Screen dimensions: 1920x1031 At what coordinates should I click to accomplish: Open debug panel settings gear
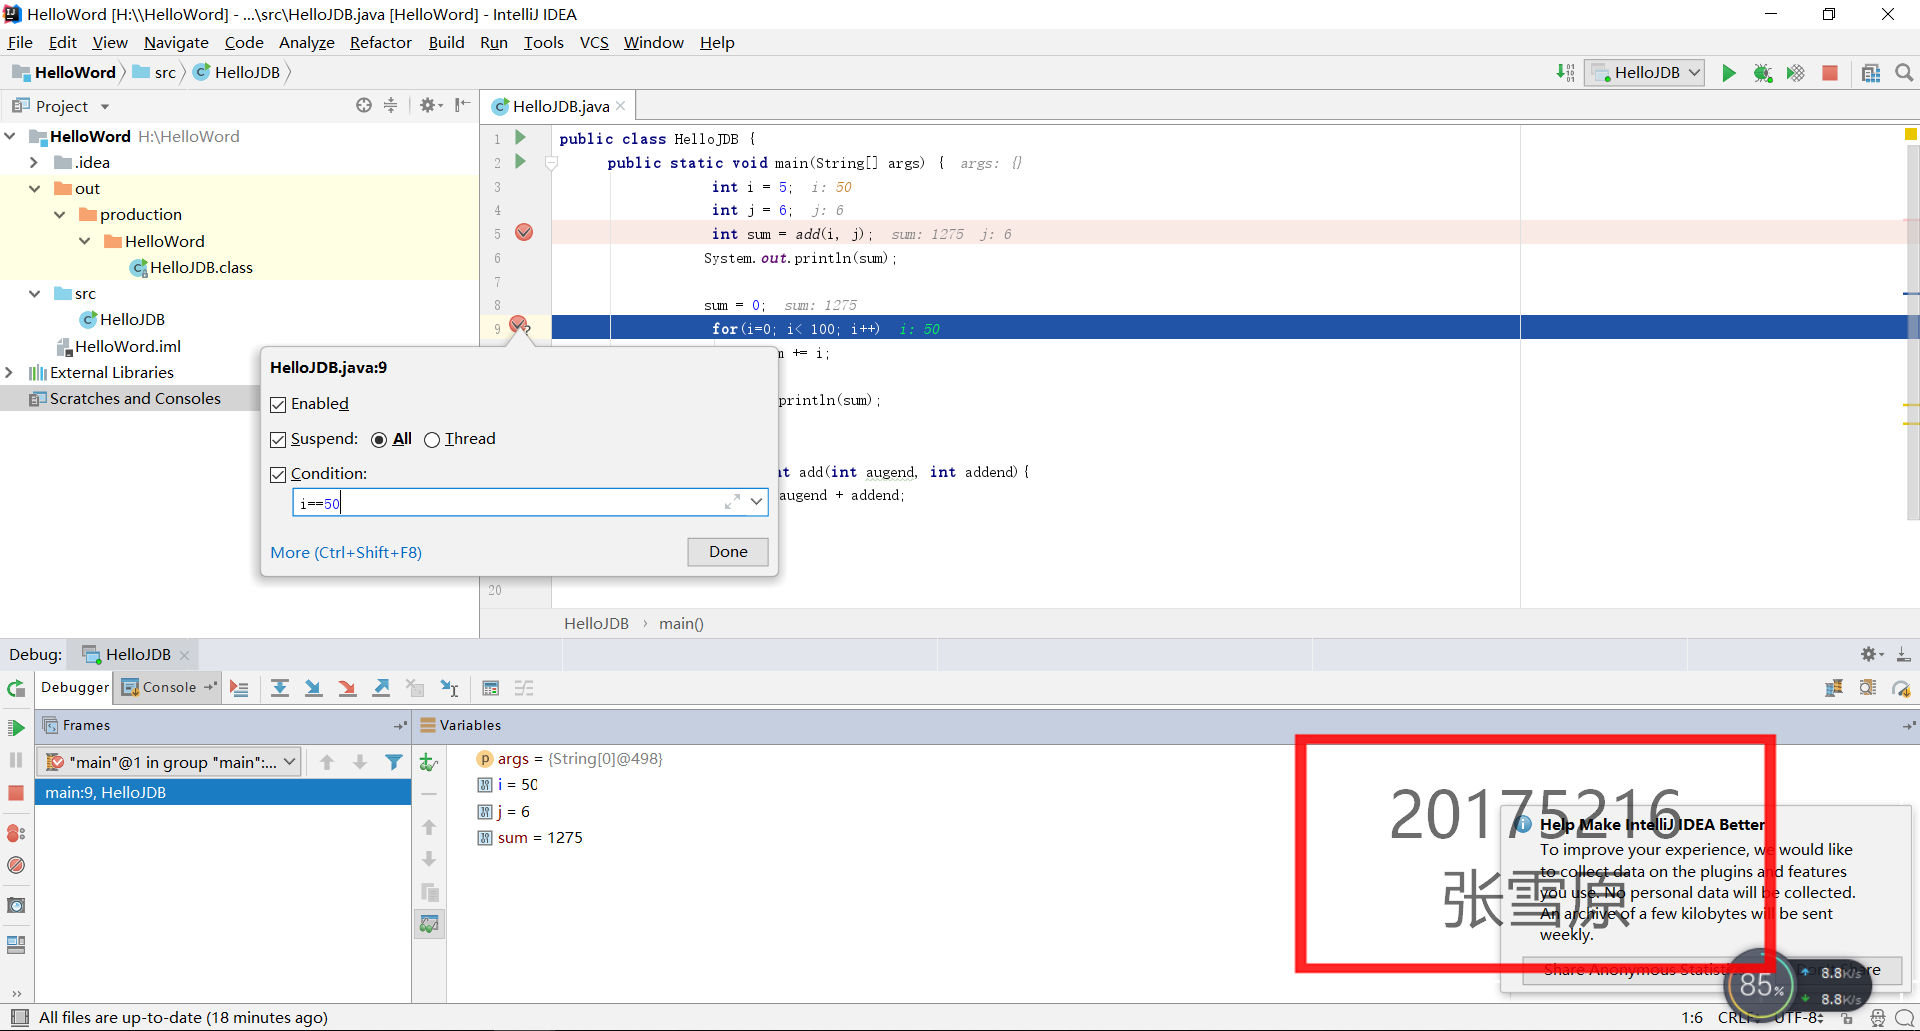(x=1871, y=654)
